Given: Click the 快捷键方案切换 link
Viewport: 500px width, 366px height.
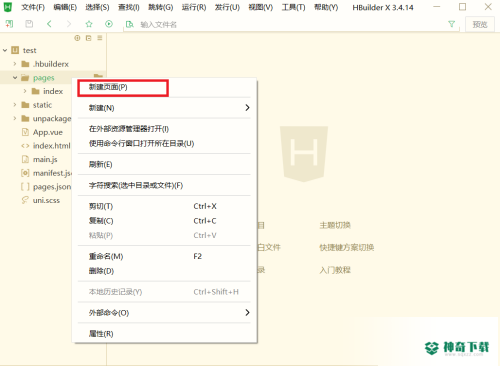Looking at the screenshot, I should [347, 247].
